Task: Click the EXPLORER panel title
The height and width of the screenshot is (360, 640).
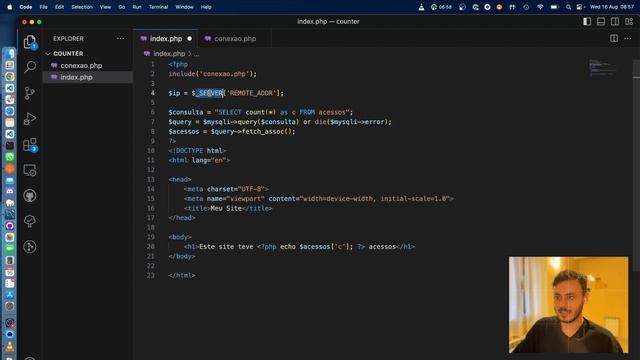Action: click(x=68, y=38)
